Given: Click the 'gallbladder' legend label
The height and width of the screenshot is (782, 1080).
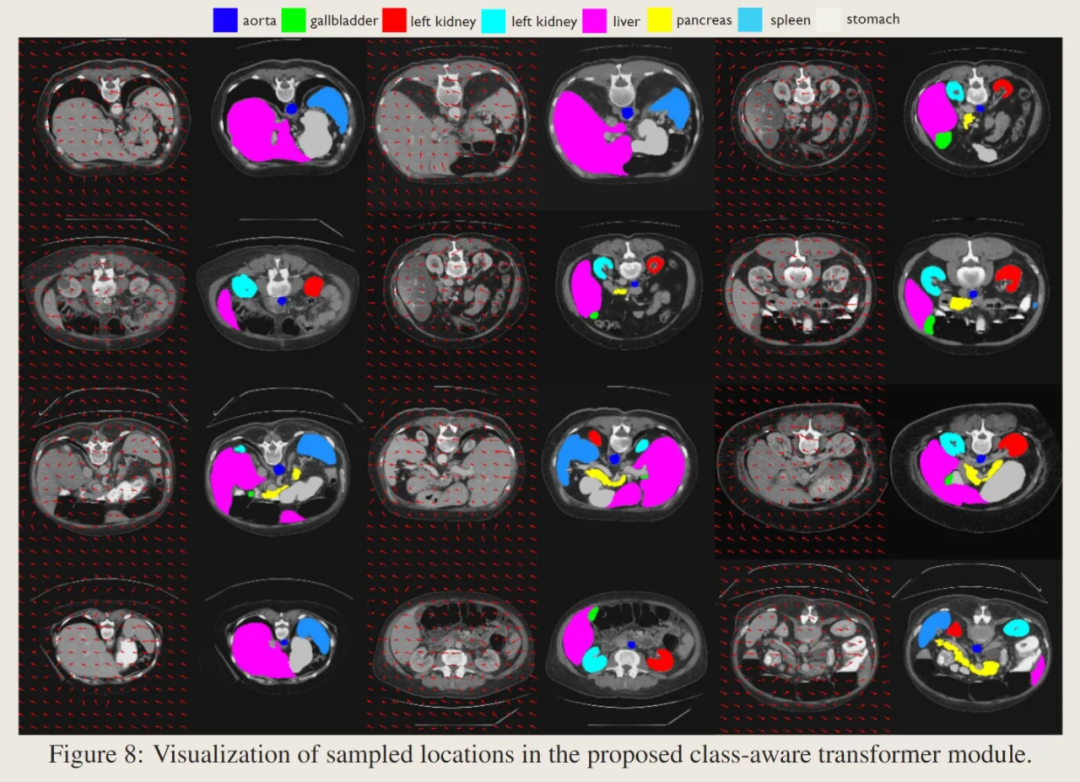Looking at the screenshot, I should tap(344, 21).
